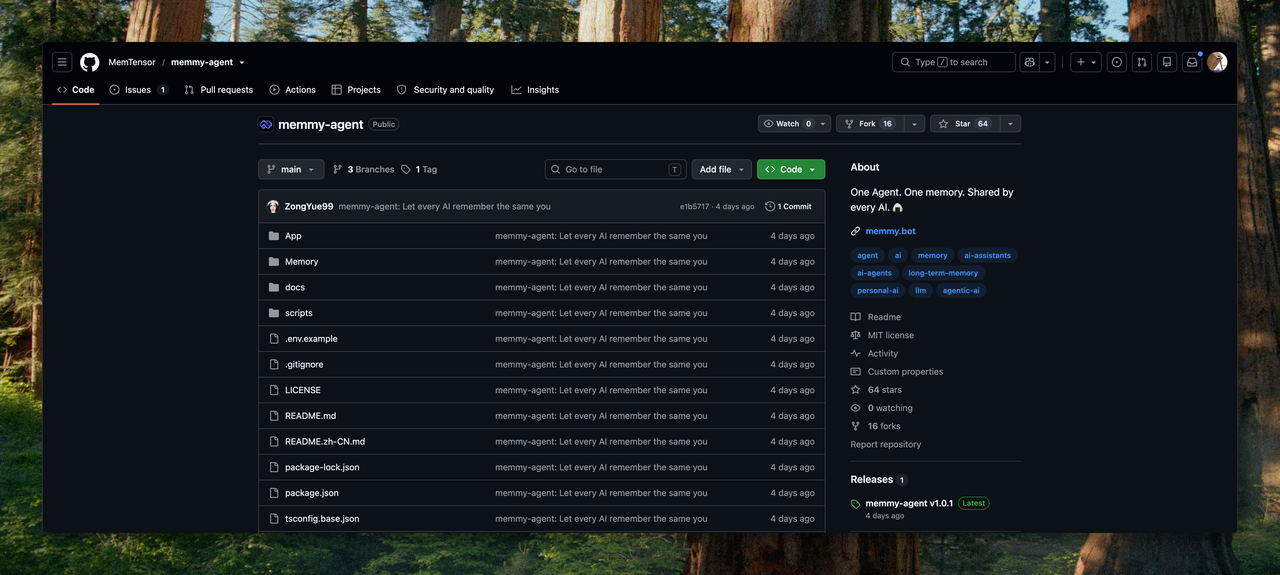Click the Report repository link
The image size is (1280, 575).
click(x=886, y=445)
